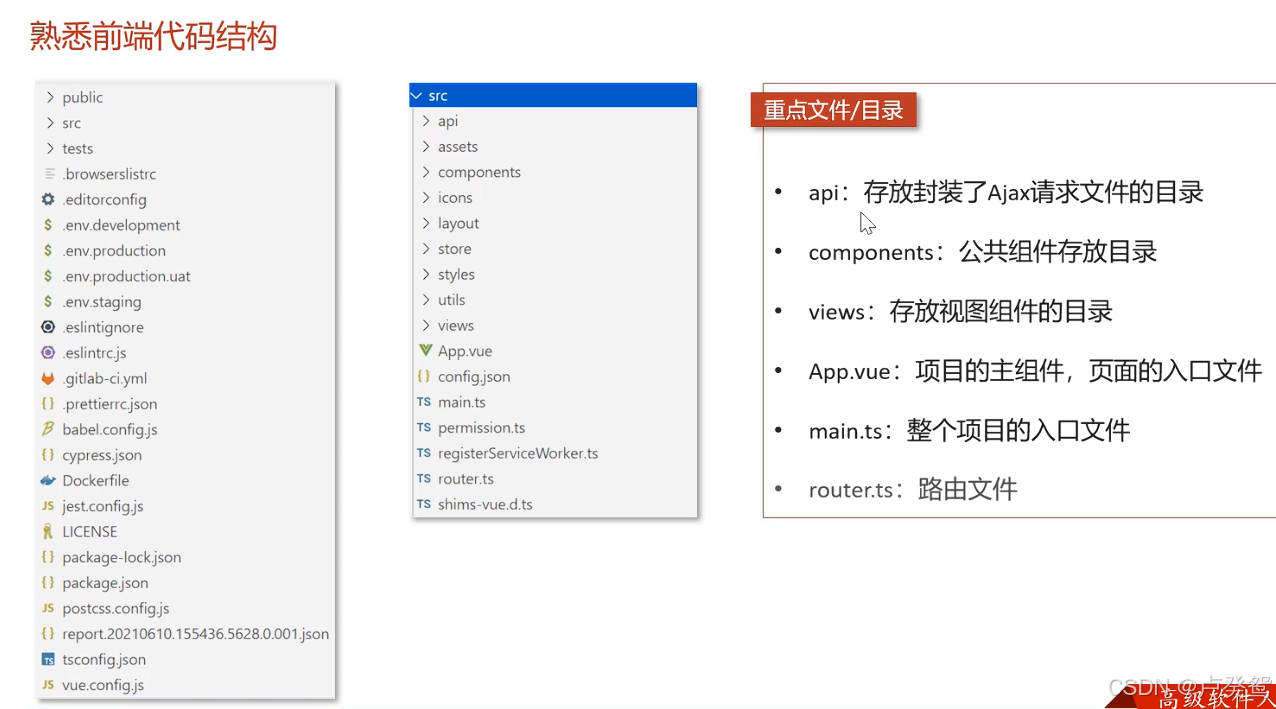Collapse the highlighted src header chevron
This screenshot has width=1276, height=709.
coord(418,96)
